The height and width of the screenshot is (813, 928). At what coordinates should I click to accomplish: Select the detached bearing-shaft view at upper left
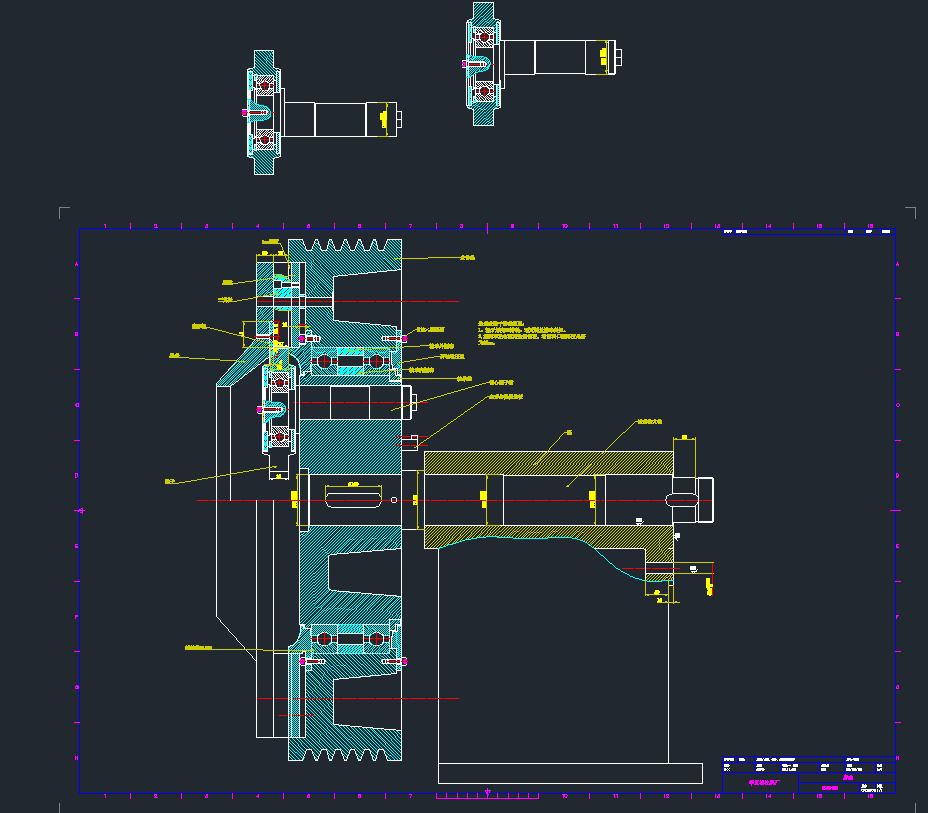pos(323,112)
